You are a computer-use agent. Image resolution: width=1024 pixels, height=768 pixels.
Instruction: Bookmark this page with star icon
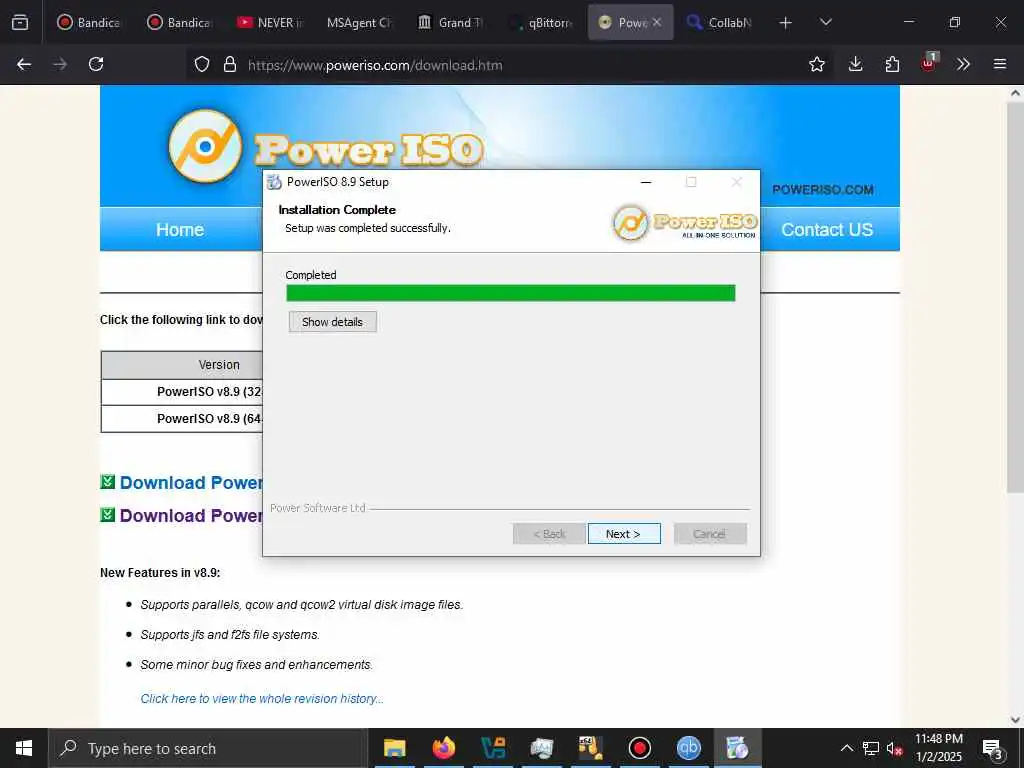pos(816,64)
